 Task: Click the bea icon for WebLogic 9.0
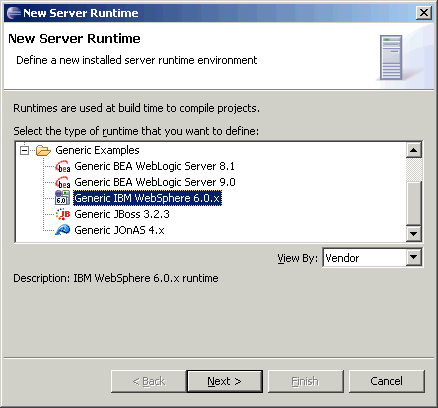pos(62,182)
